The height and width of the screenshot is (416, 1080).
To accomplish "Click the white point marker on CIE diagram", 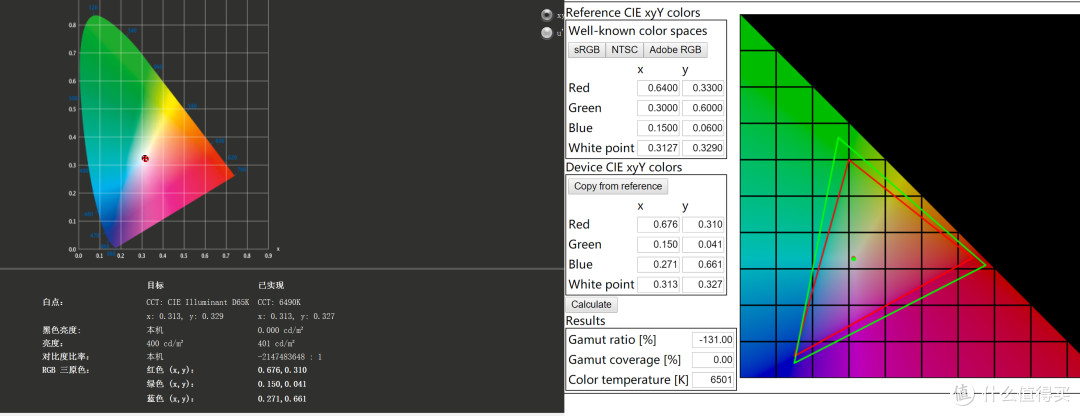I will (145, 158).
